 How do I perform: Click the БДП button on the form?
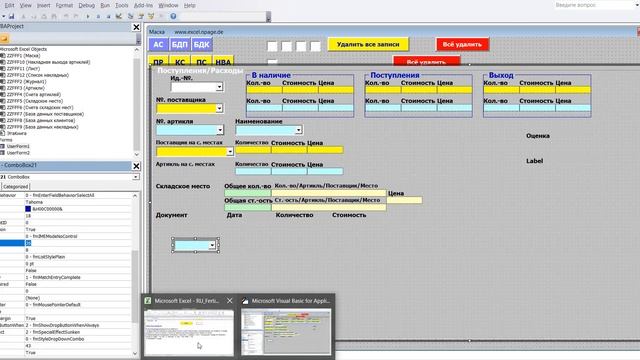tap(180, 44)
